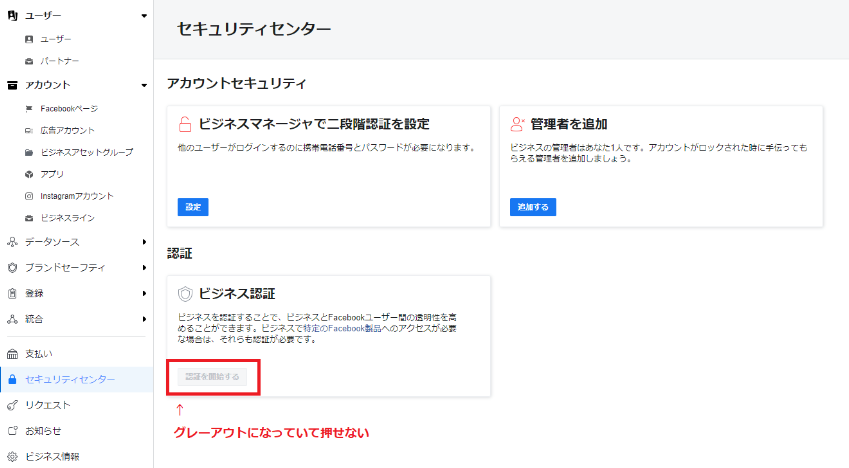Click the 統合 connection icon
Viewport: 849px width, 468px height.
click(x=12, y=319)
